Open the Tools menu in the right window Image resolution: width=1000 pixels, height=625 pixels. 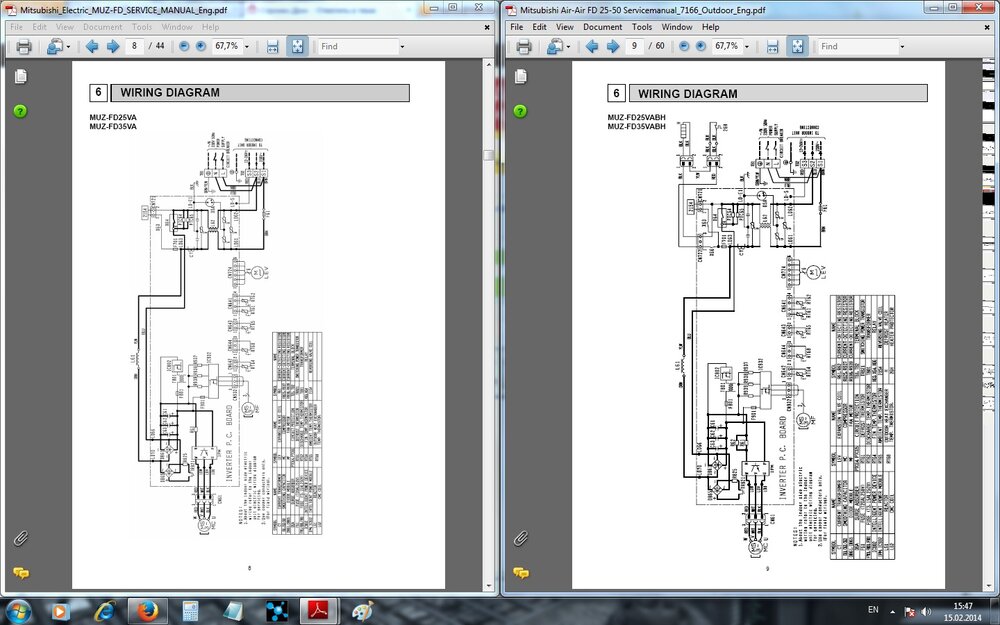(x=642, y=27)
